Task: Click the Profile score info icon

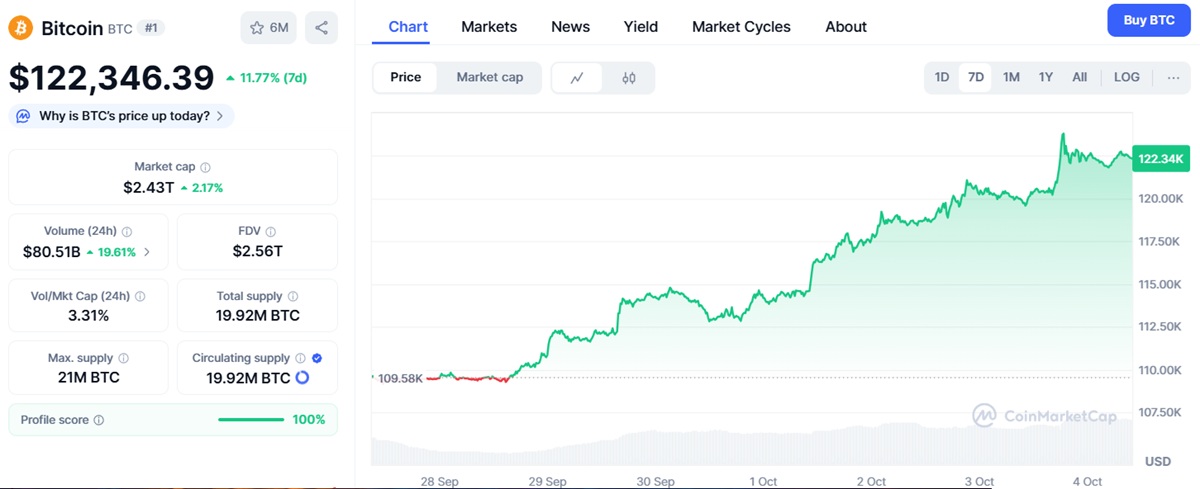Action: tap(99, 420)
